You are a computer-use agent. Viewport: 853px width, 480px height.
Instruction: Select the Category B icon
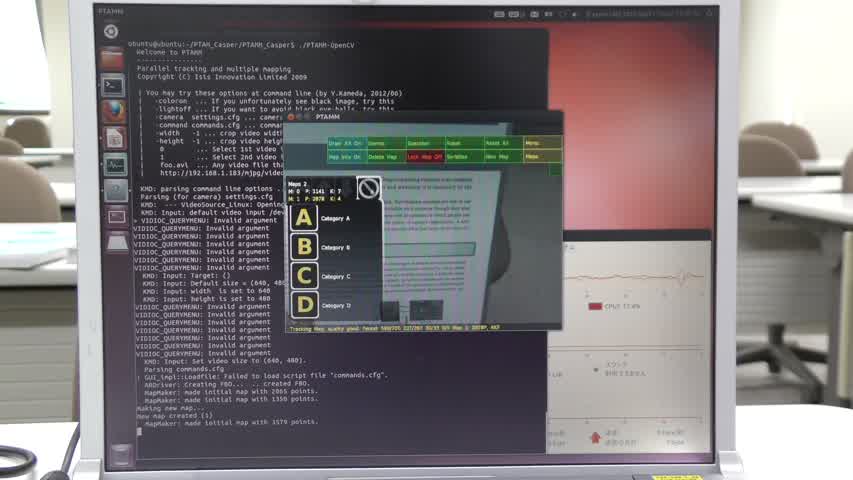[304, 246]
